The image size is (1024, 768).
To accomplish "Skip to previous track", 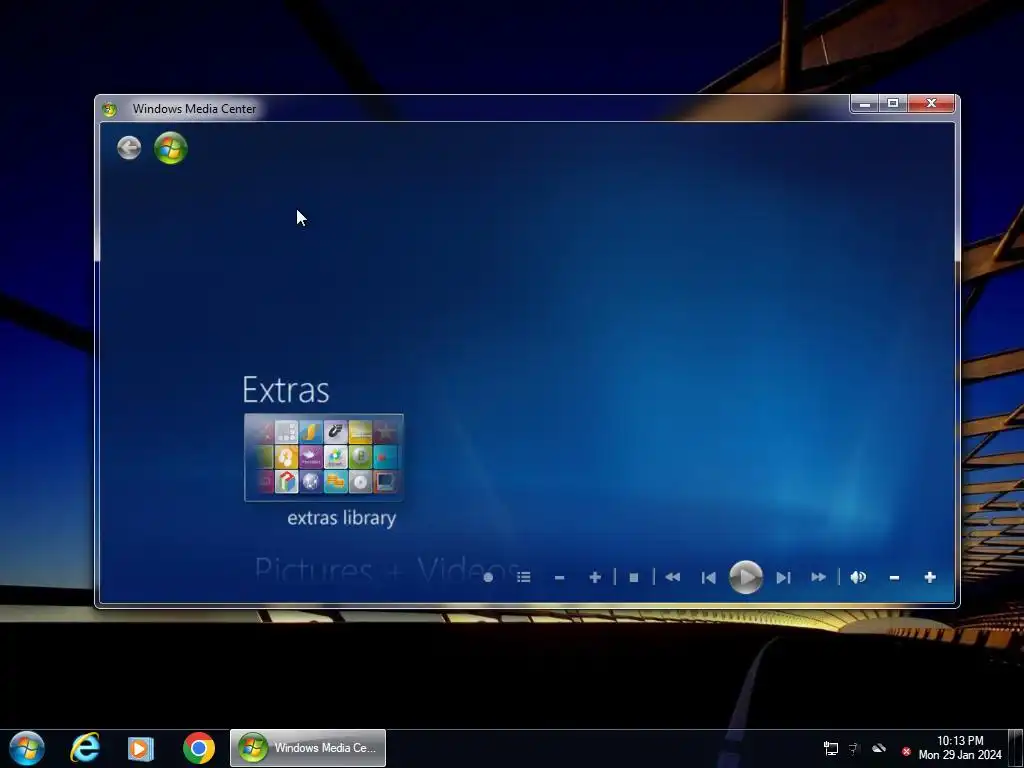I will click(x=709, y=577).
